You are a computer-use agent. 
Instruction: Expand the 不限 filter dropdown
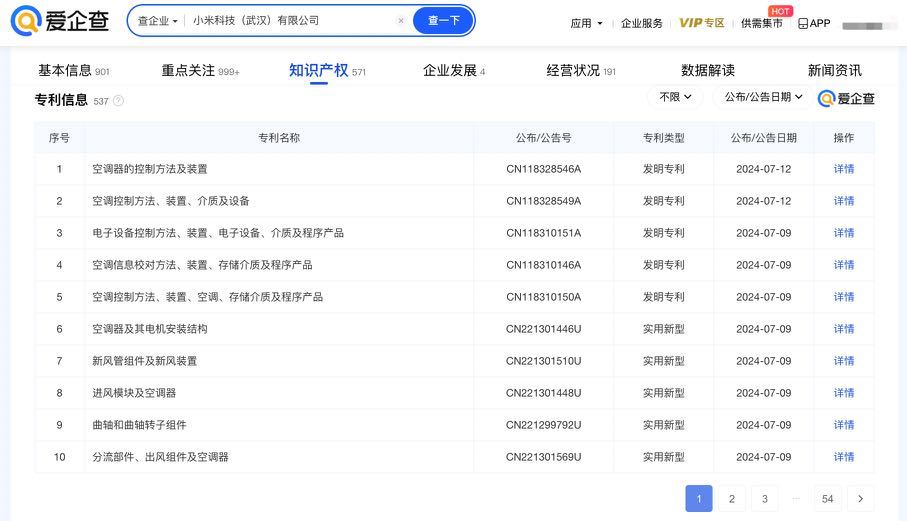pyautogui.click(x=675, y=97)
